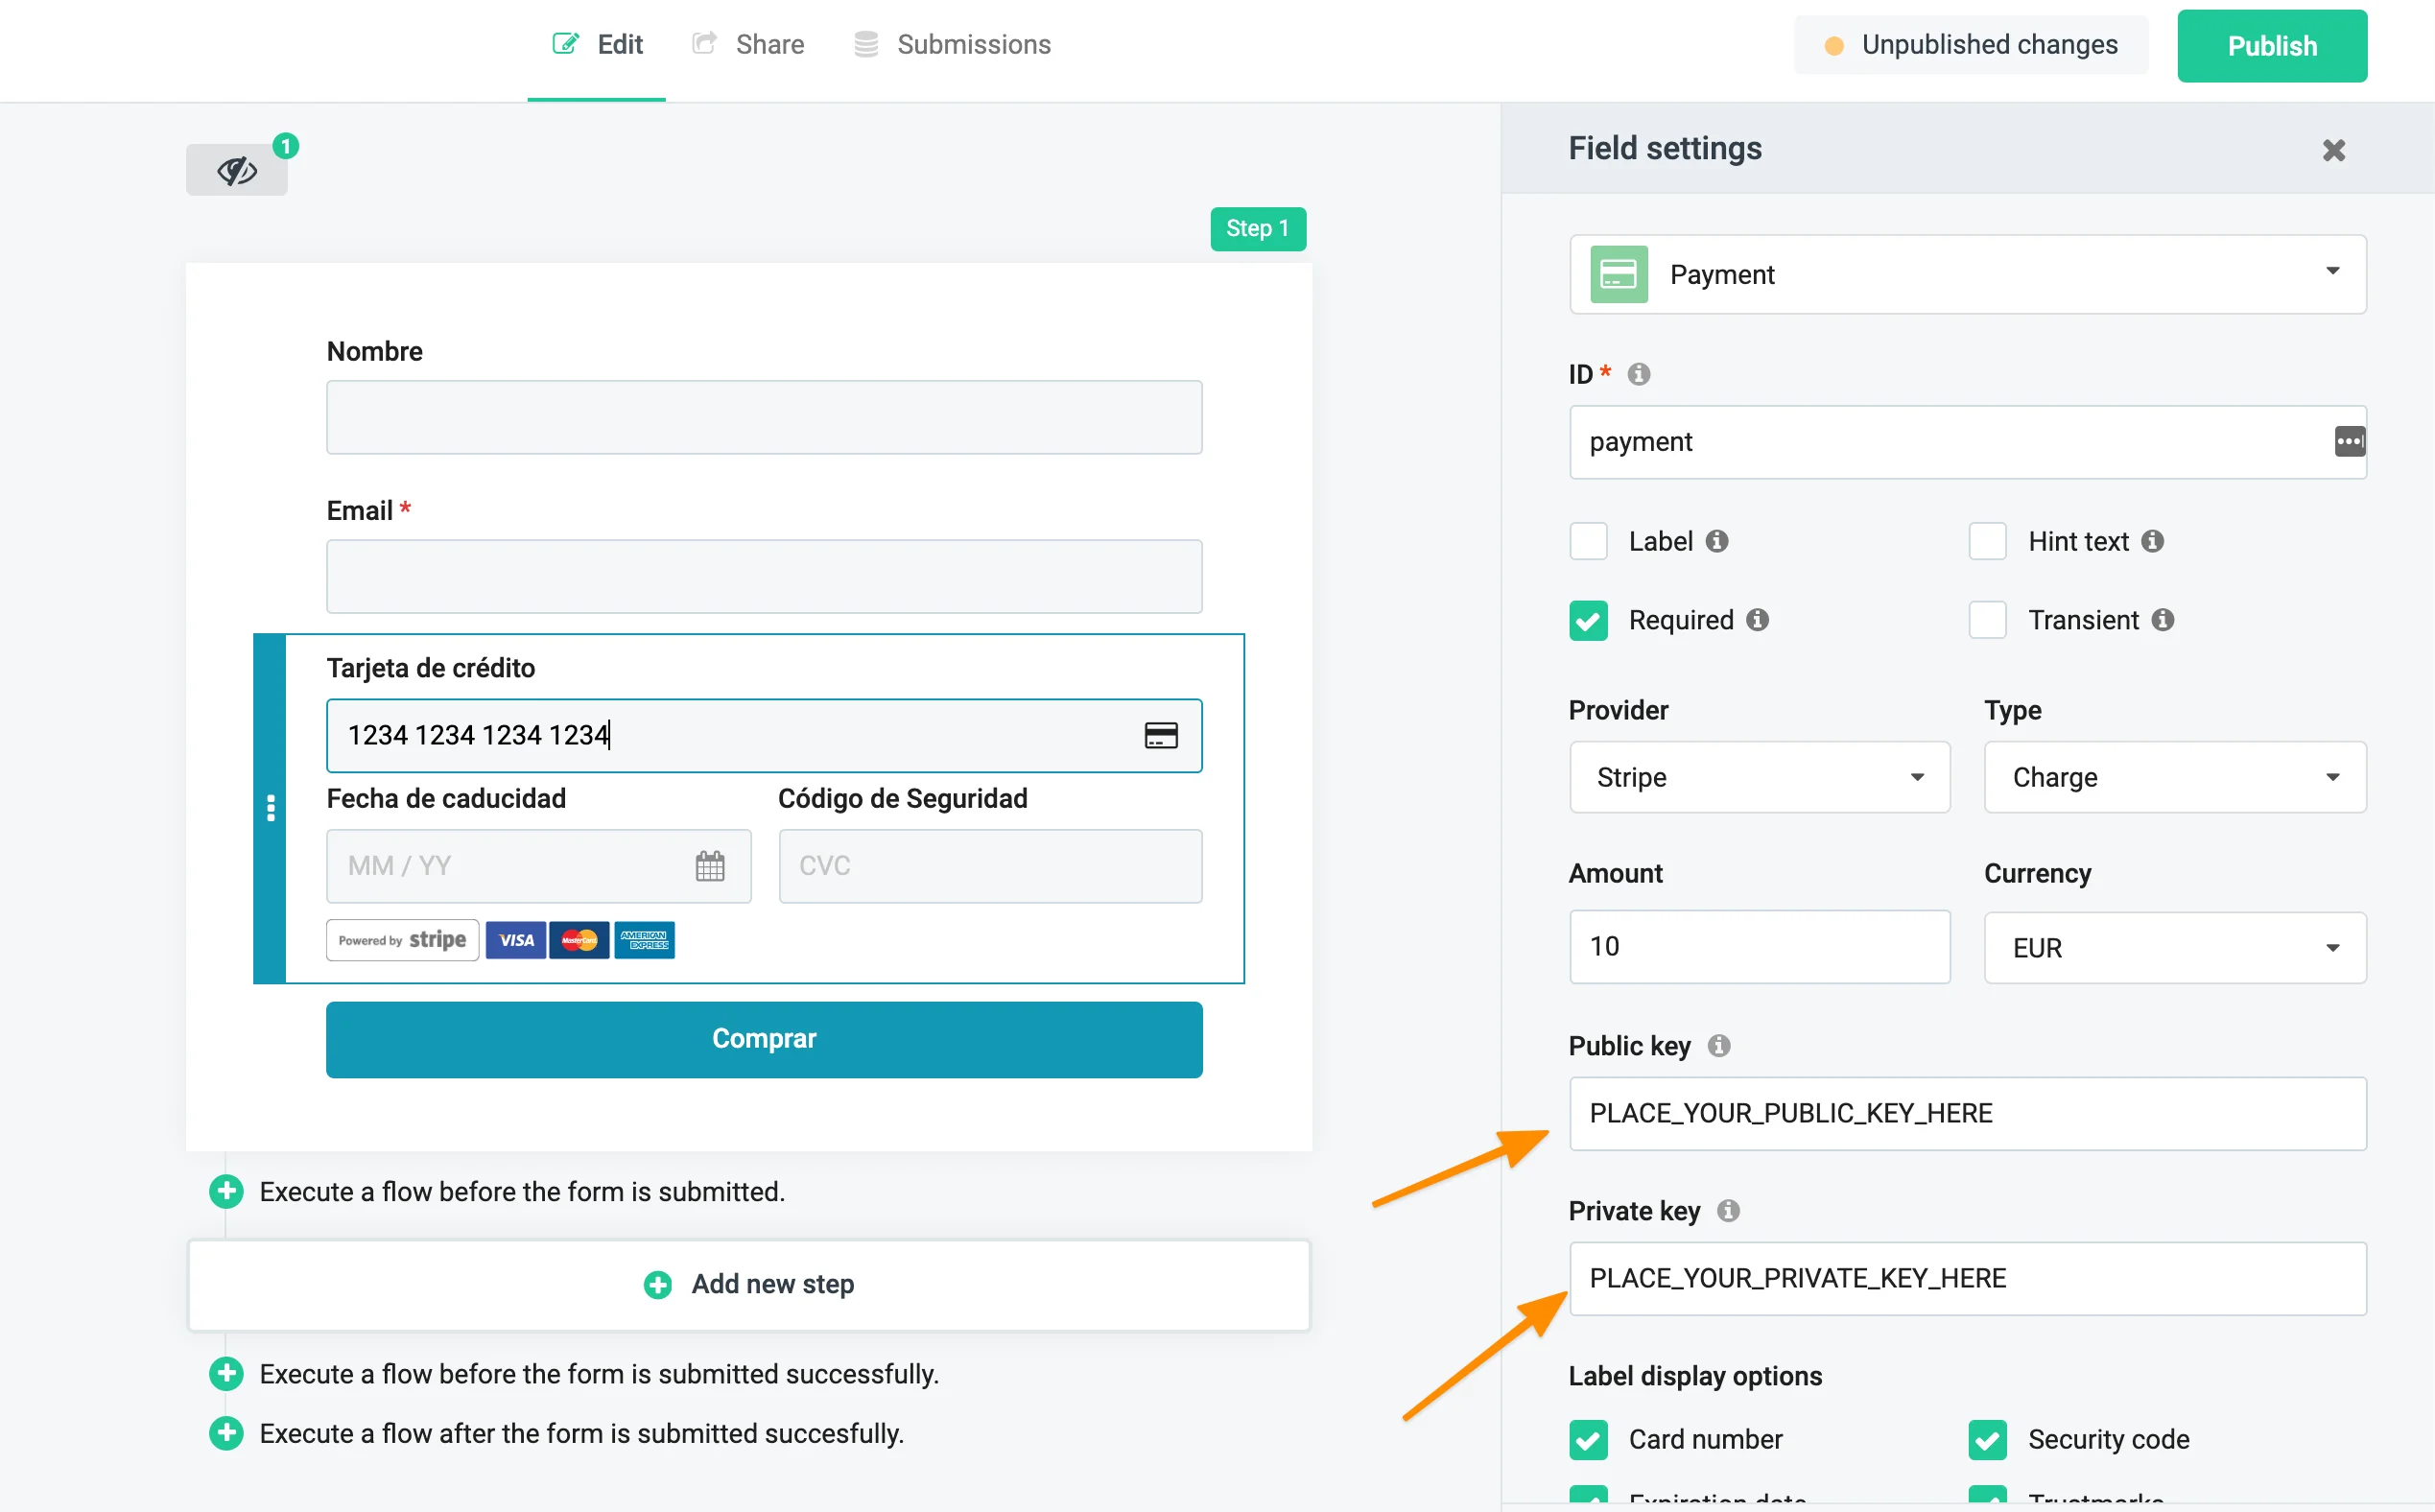This screenshot has width=2435, height=1512.
Task: Click the info icon next to Public key
Action: [1719, 1046]
